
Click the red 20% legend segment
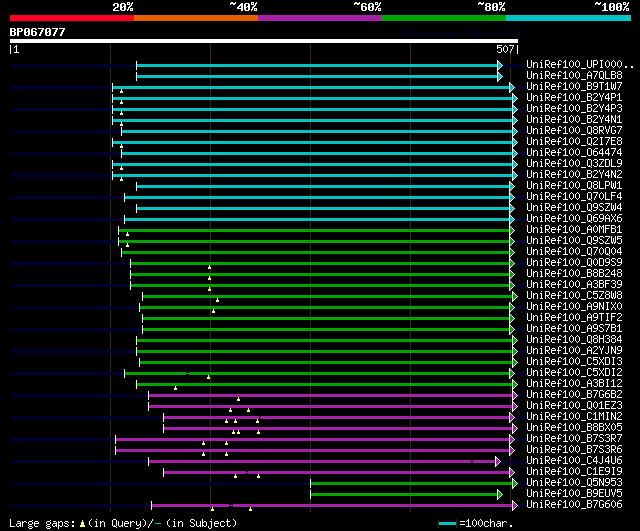[x=72, y=18]
